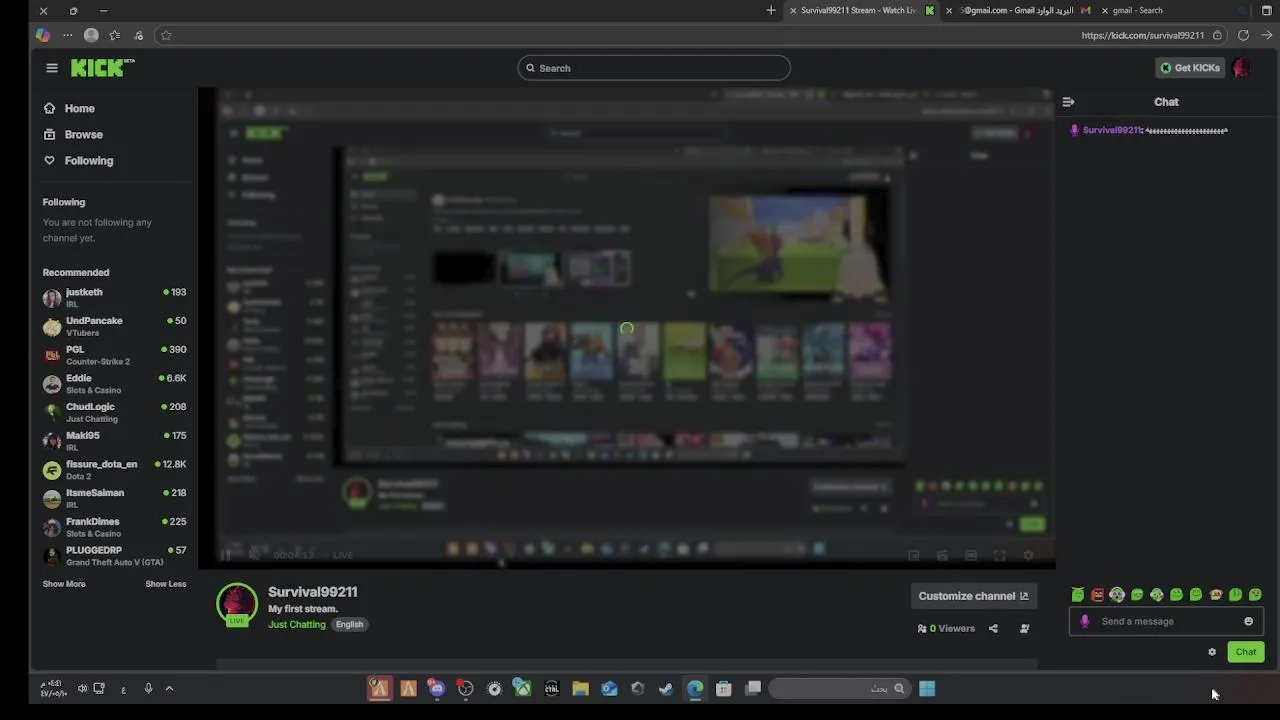Open the browser more options ellipsis
This screenshot has width=1280, height=720.
point(67,35)
